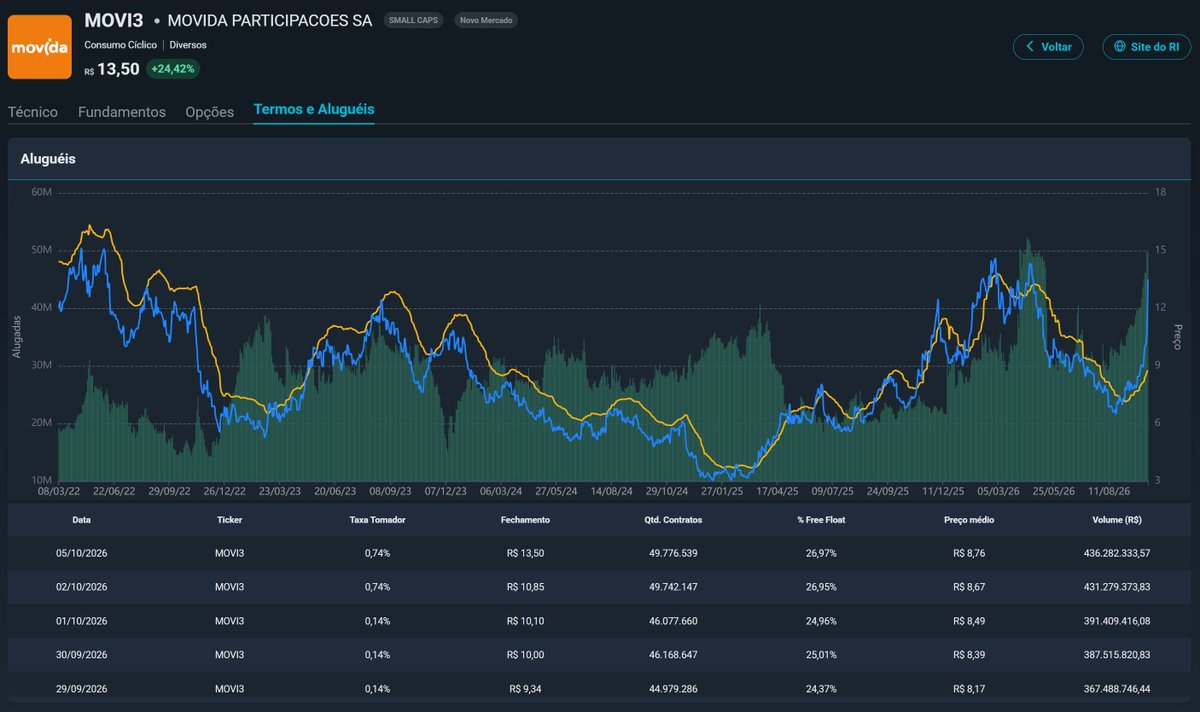The image size is (1200, 712).
Task: Click the Diversos subsector label
Action: coord(188,45)
